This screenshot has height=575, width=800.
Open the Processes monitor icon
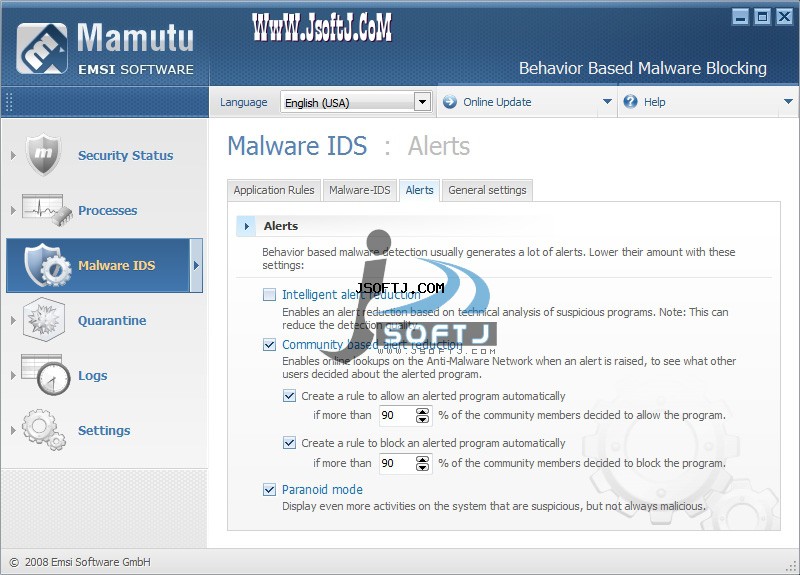(x=47, y=210)
